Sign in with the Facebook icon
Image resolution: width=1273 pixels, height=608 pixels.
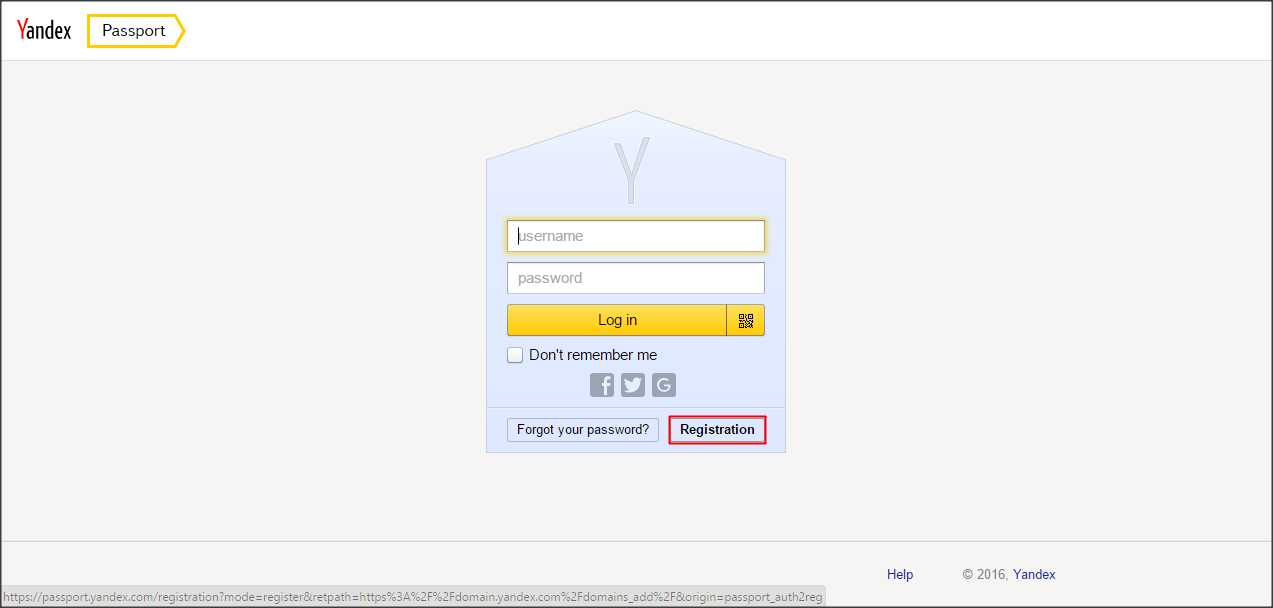click(602, 385)
